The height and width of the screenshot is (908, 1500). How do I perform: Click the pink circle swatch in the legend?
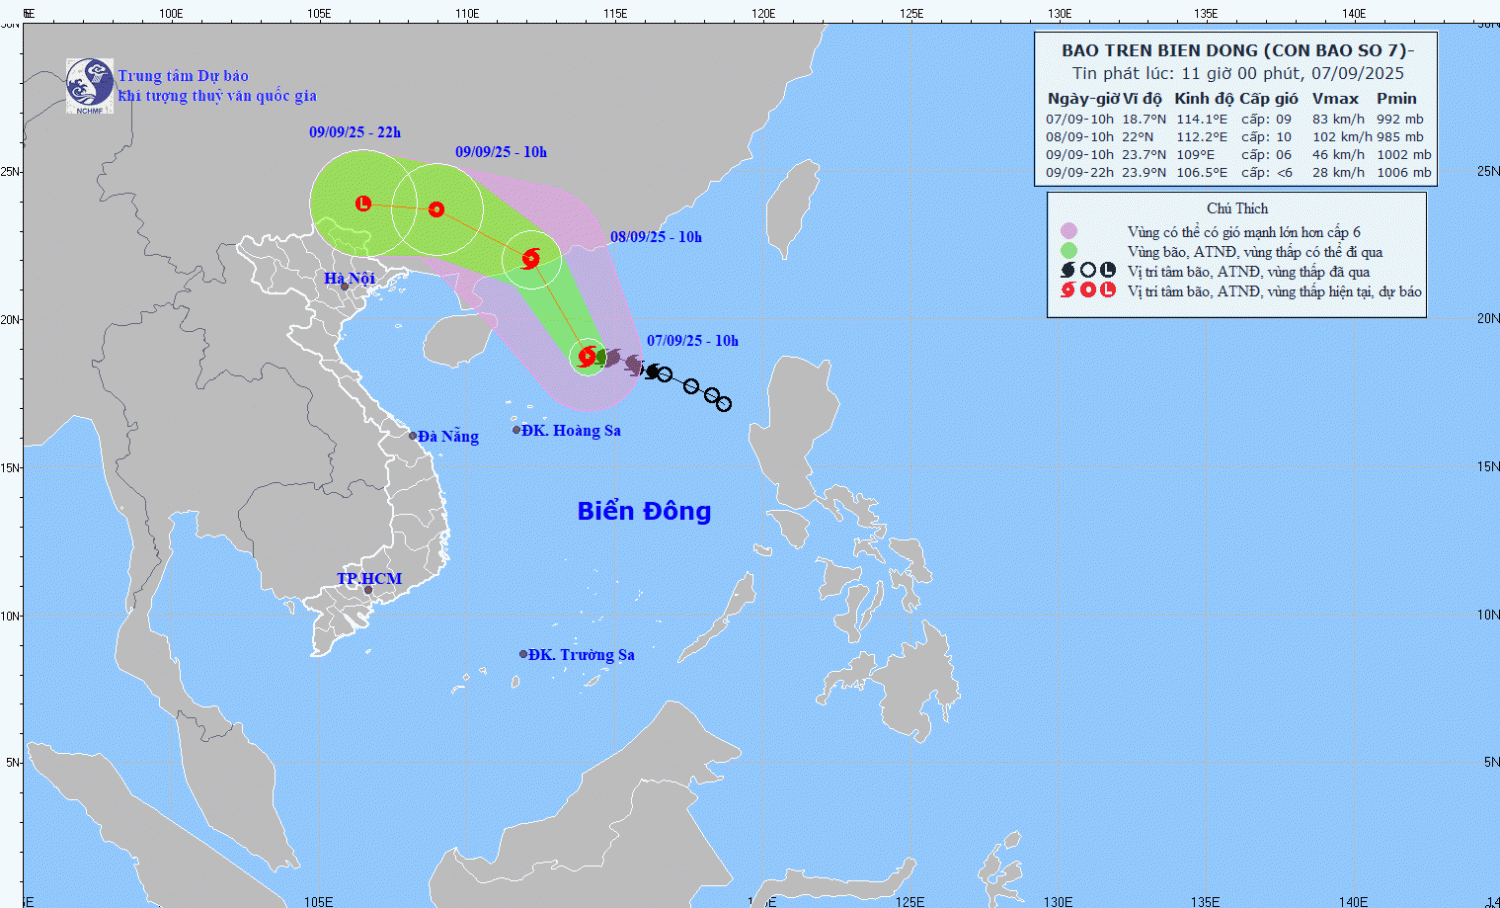(1068, 232)
